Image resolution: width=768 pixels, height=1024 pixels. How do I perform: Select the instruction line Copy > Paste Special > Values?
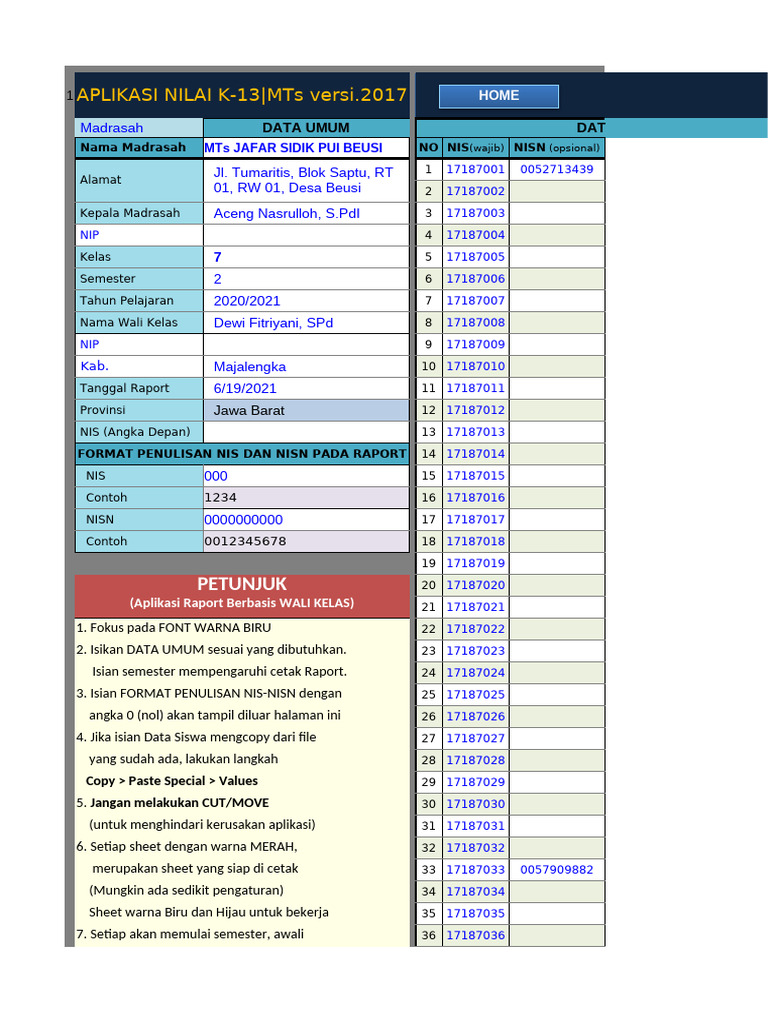point(172,781)
